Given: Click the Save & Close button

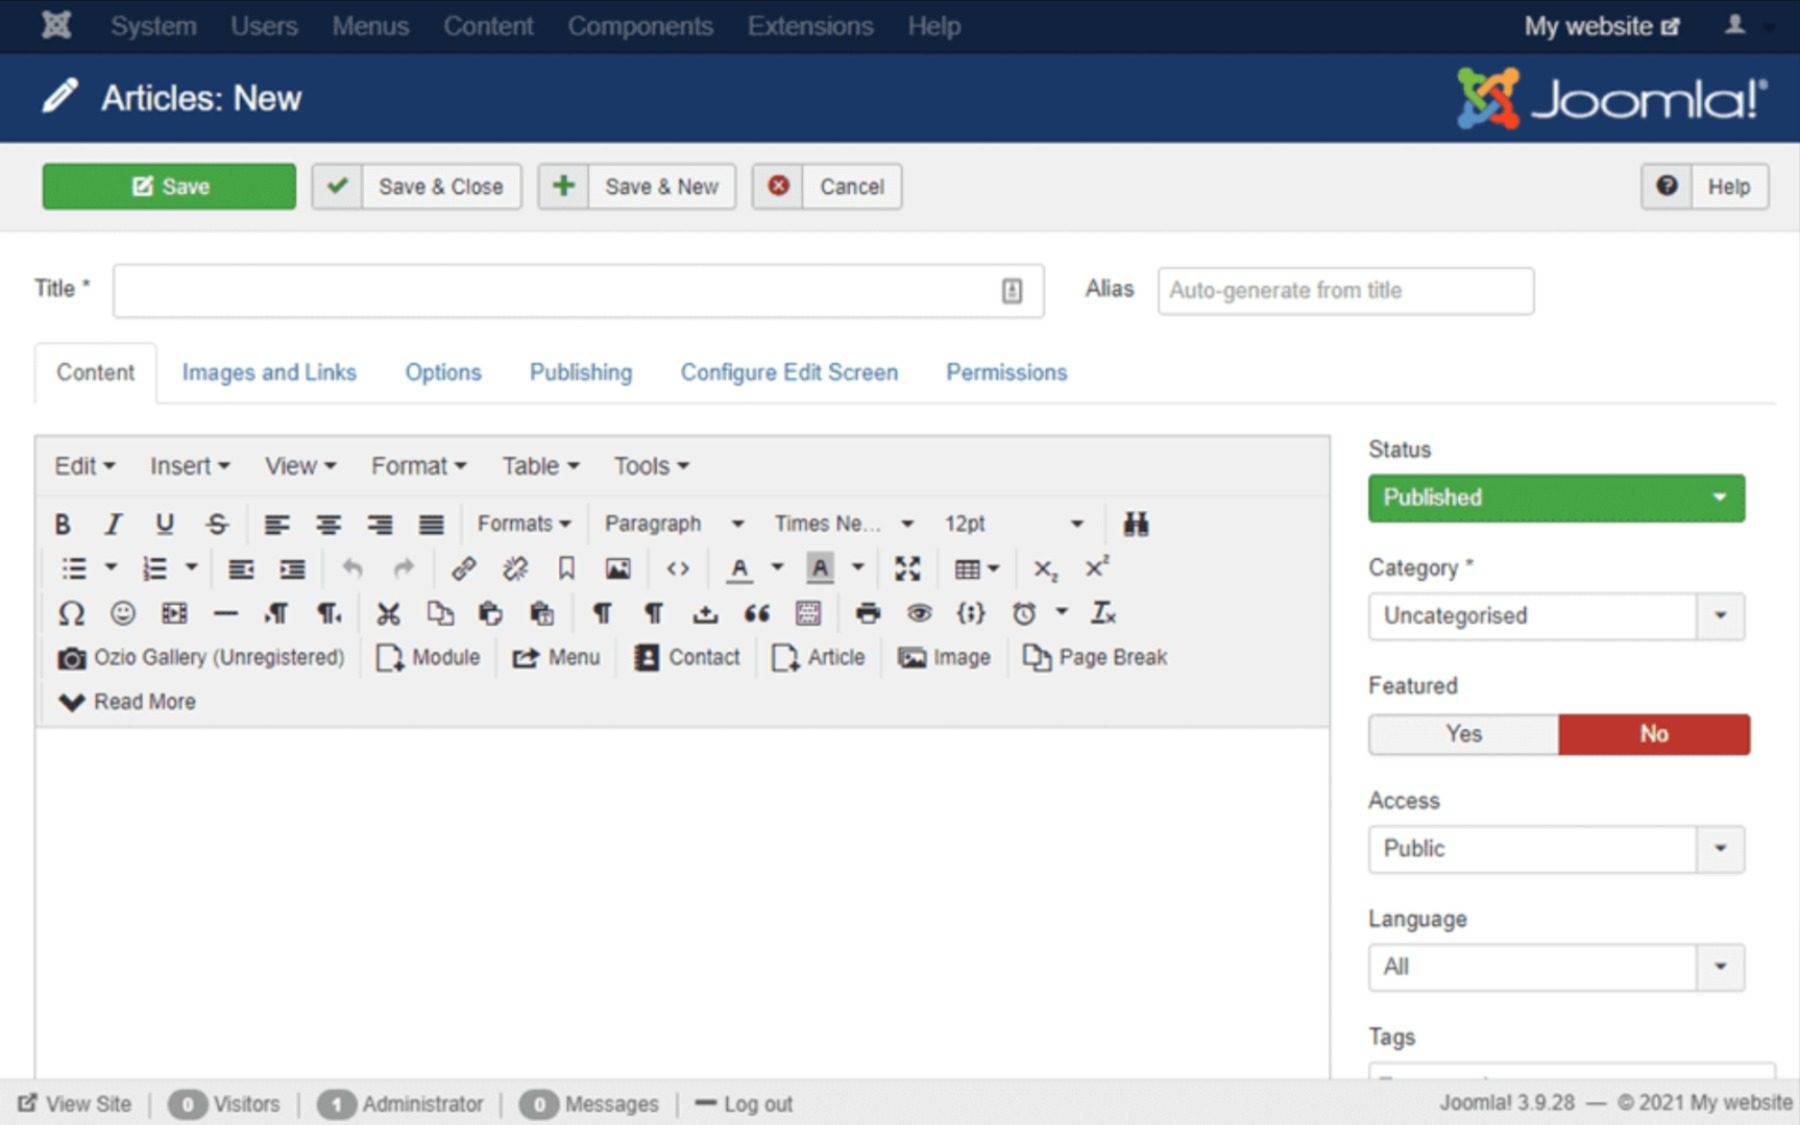Looking at the screenshot, I should point(417,187).
